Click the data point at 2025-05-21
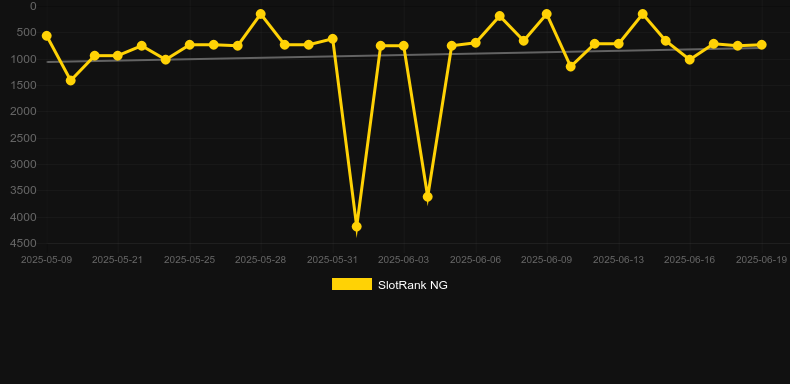The height and width of the screenshot is (384, 790). (117, 55)
